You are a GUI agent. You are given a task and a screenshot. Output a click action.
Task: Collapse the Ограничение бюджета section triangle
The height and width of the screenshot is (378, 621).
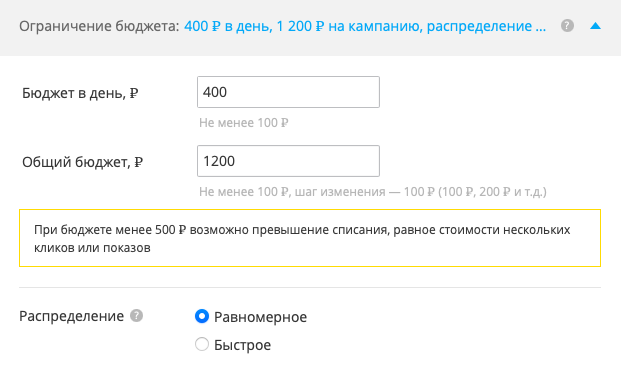(x=595, y=26)
